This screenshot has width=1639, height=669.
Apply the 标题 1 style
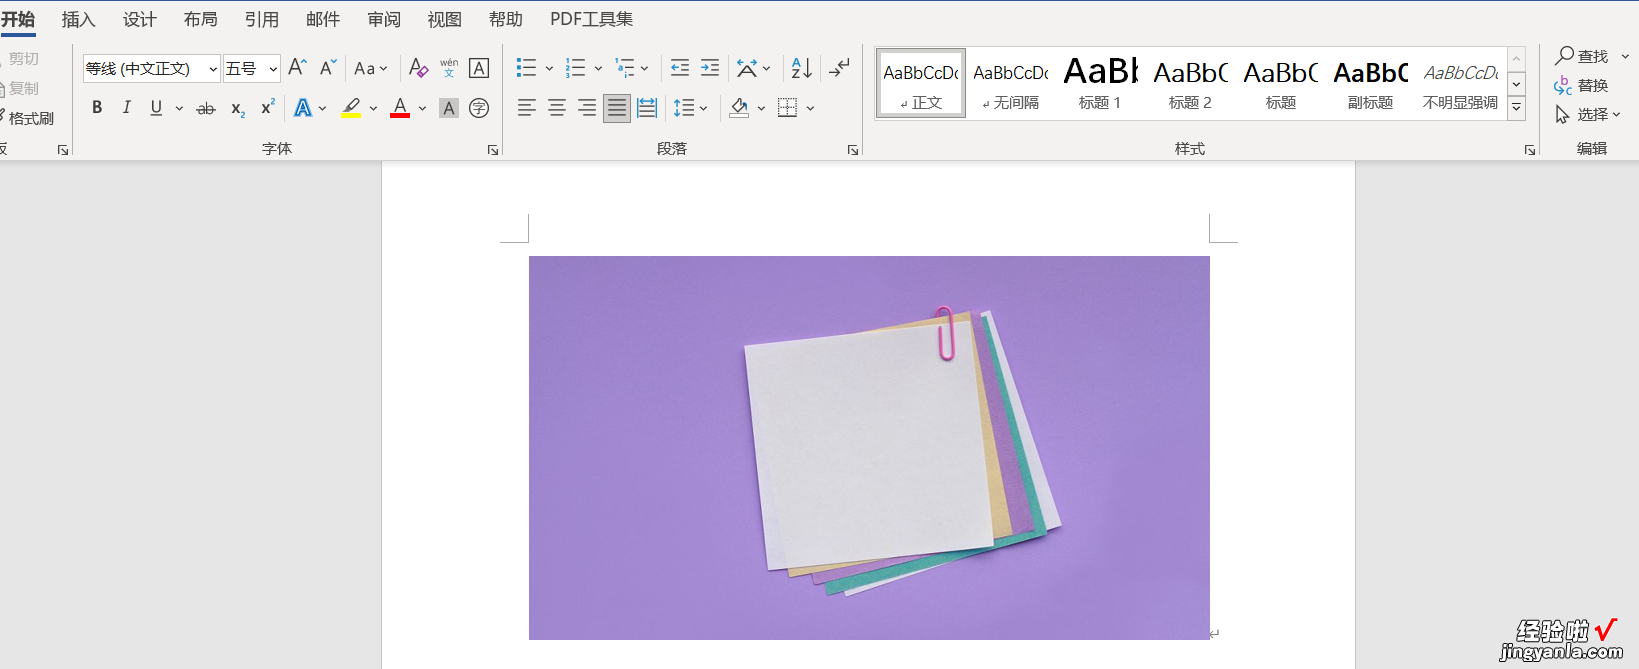tap(1100, 83)
